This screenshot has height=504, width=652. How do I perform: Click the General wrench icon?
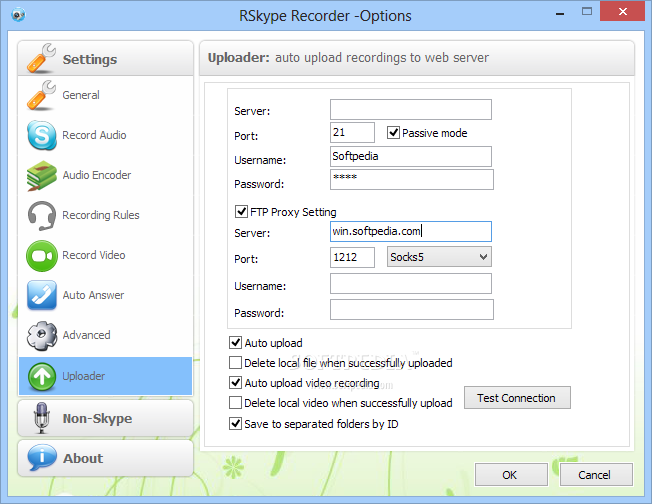[x=41, y=95]
